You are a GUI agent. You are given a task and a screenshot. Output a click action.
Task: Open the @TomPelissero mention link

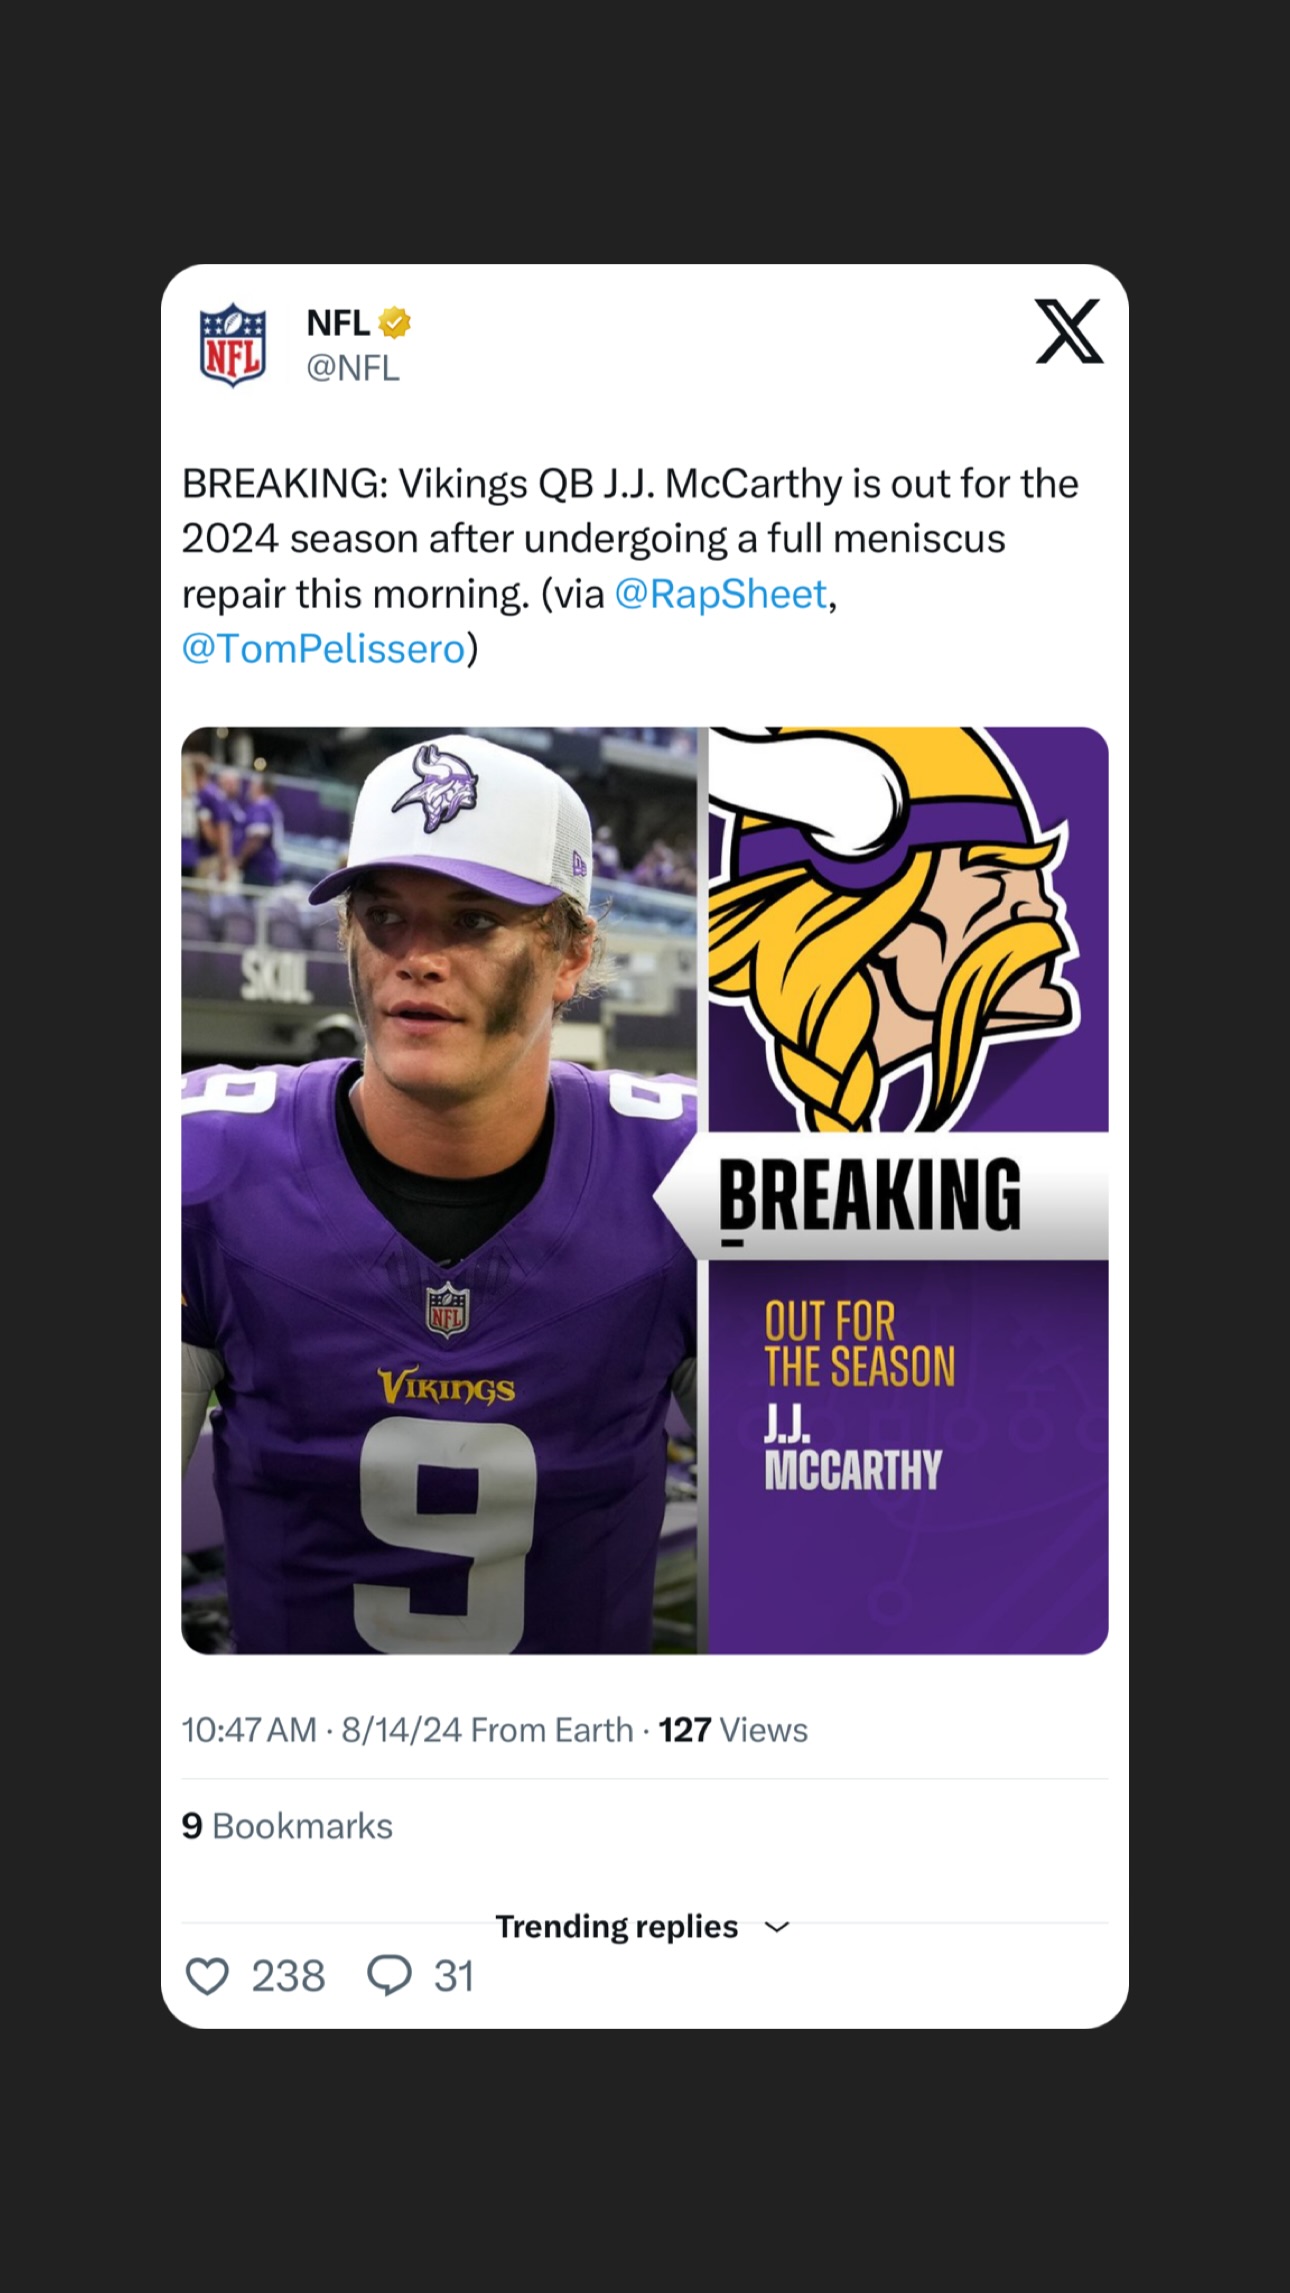tap(324, 649)
